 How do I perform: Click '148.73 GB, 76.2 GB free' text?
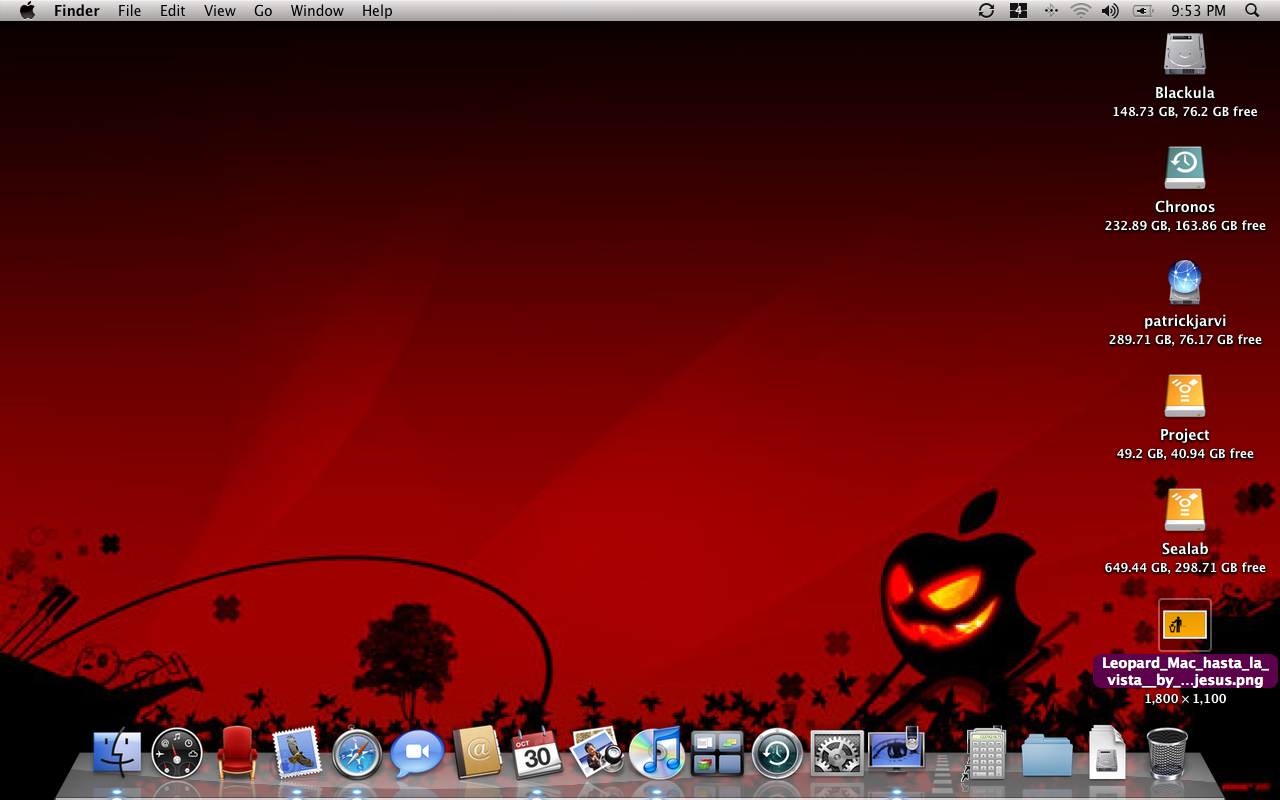pos(1185,112)
